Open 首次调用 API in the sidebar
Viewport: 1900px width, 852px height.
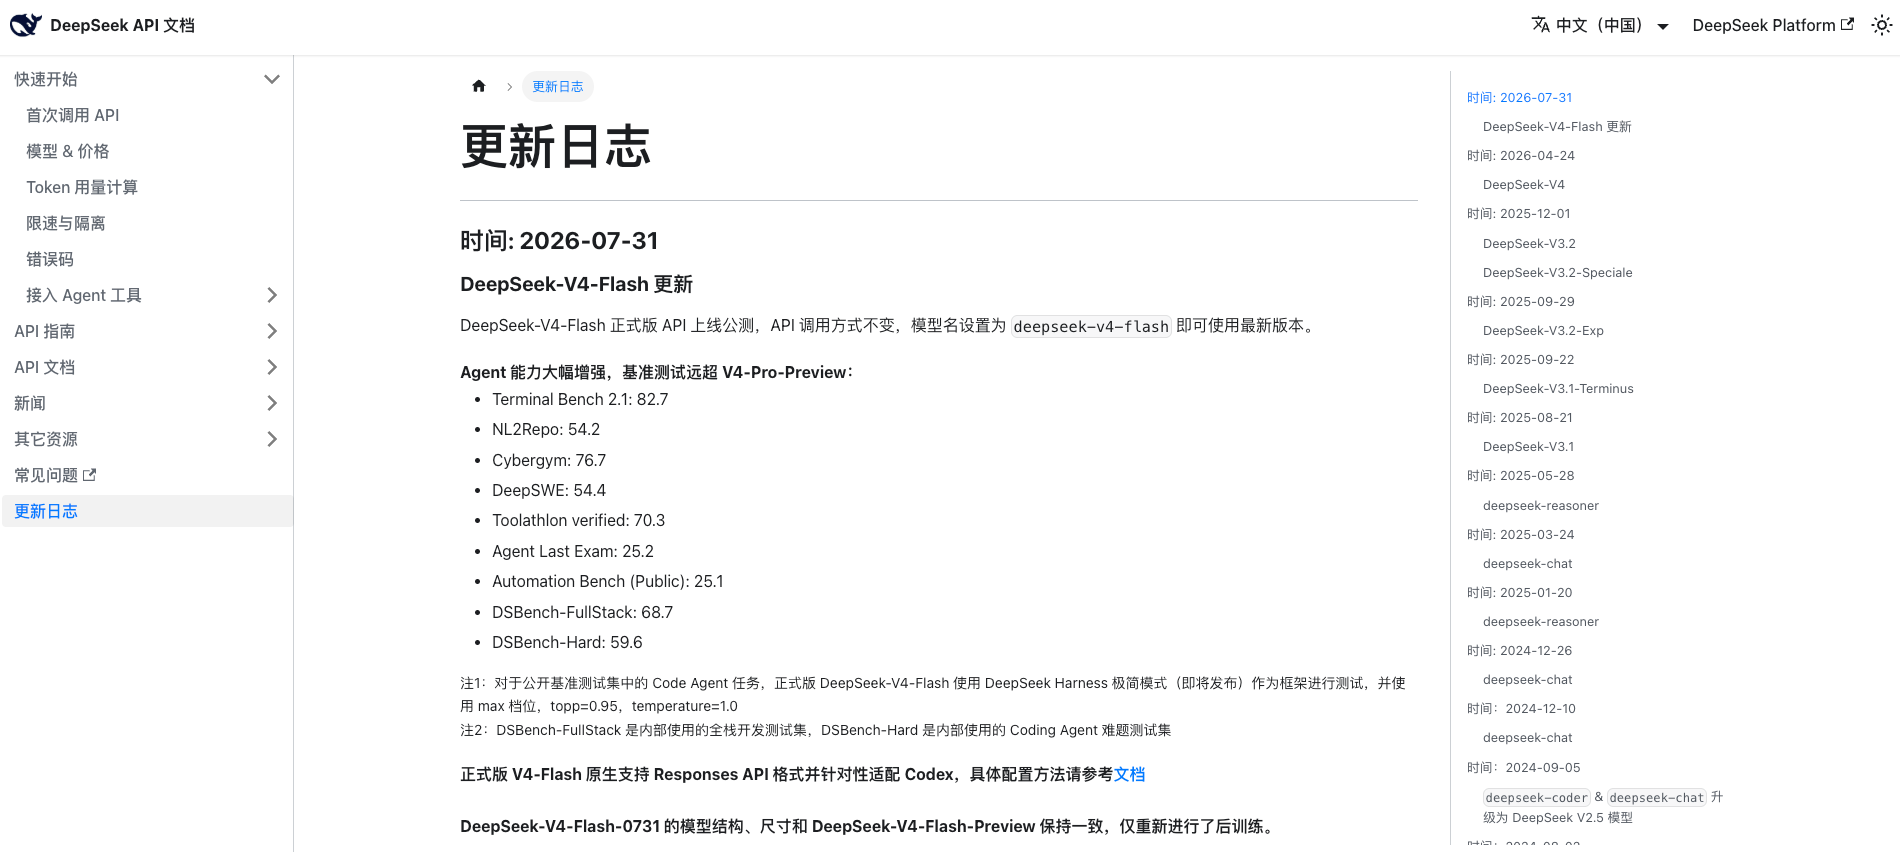click(x=73, y=115)
